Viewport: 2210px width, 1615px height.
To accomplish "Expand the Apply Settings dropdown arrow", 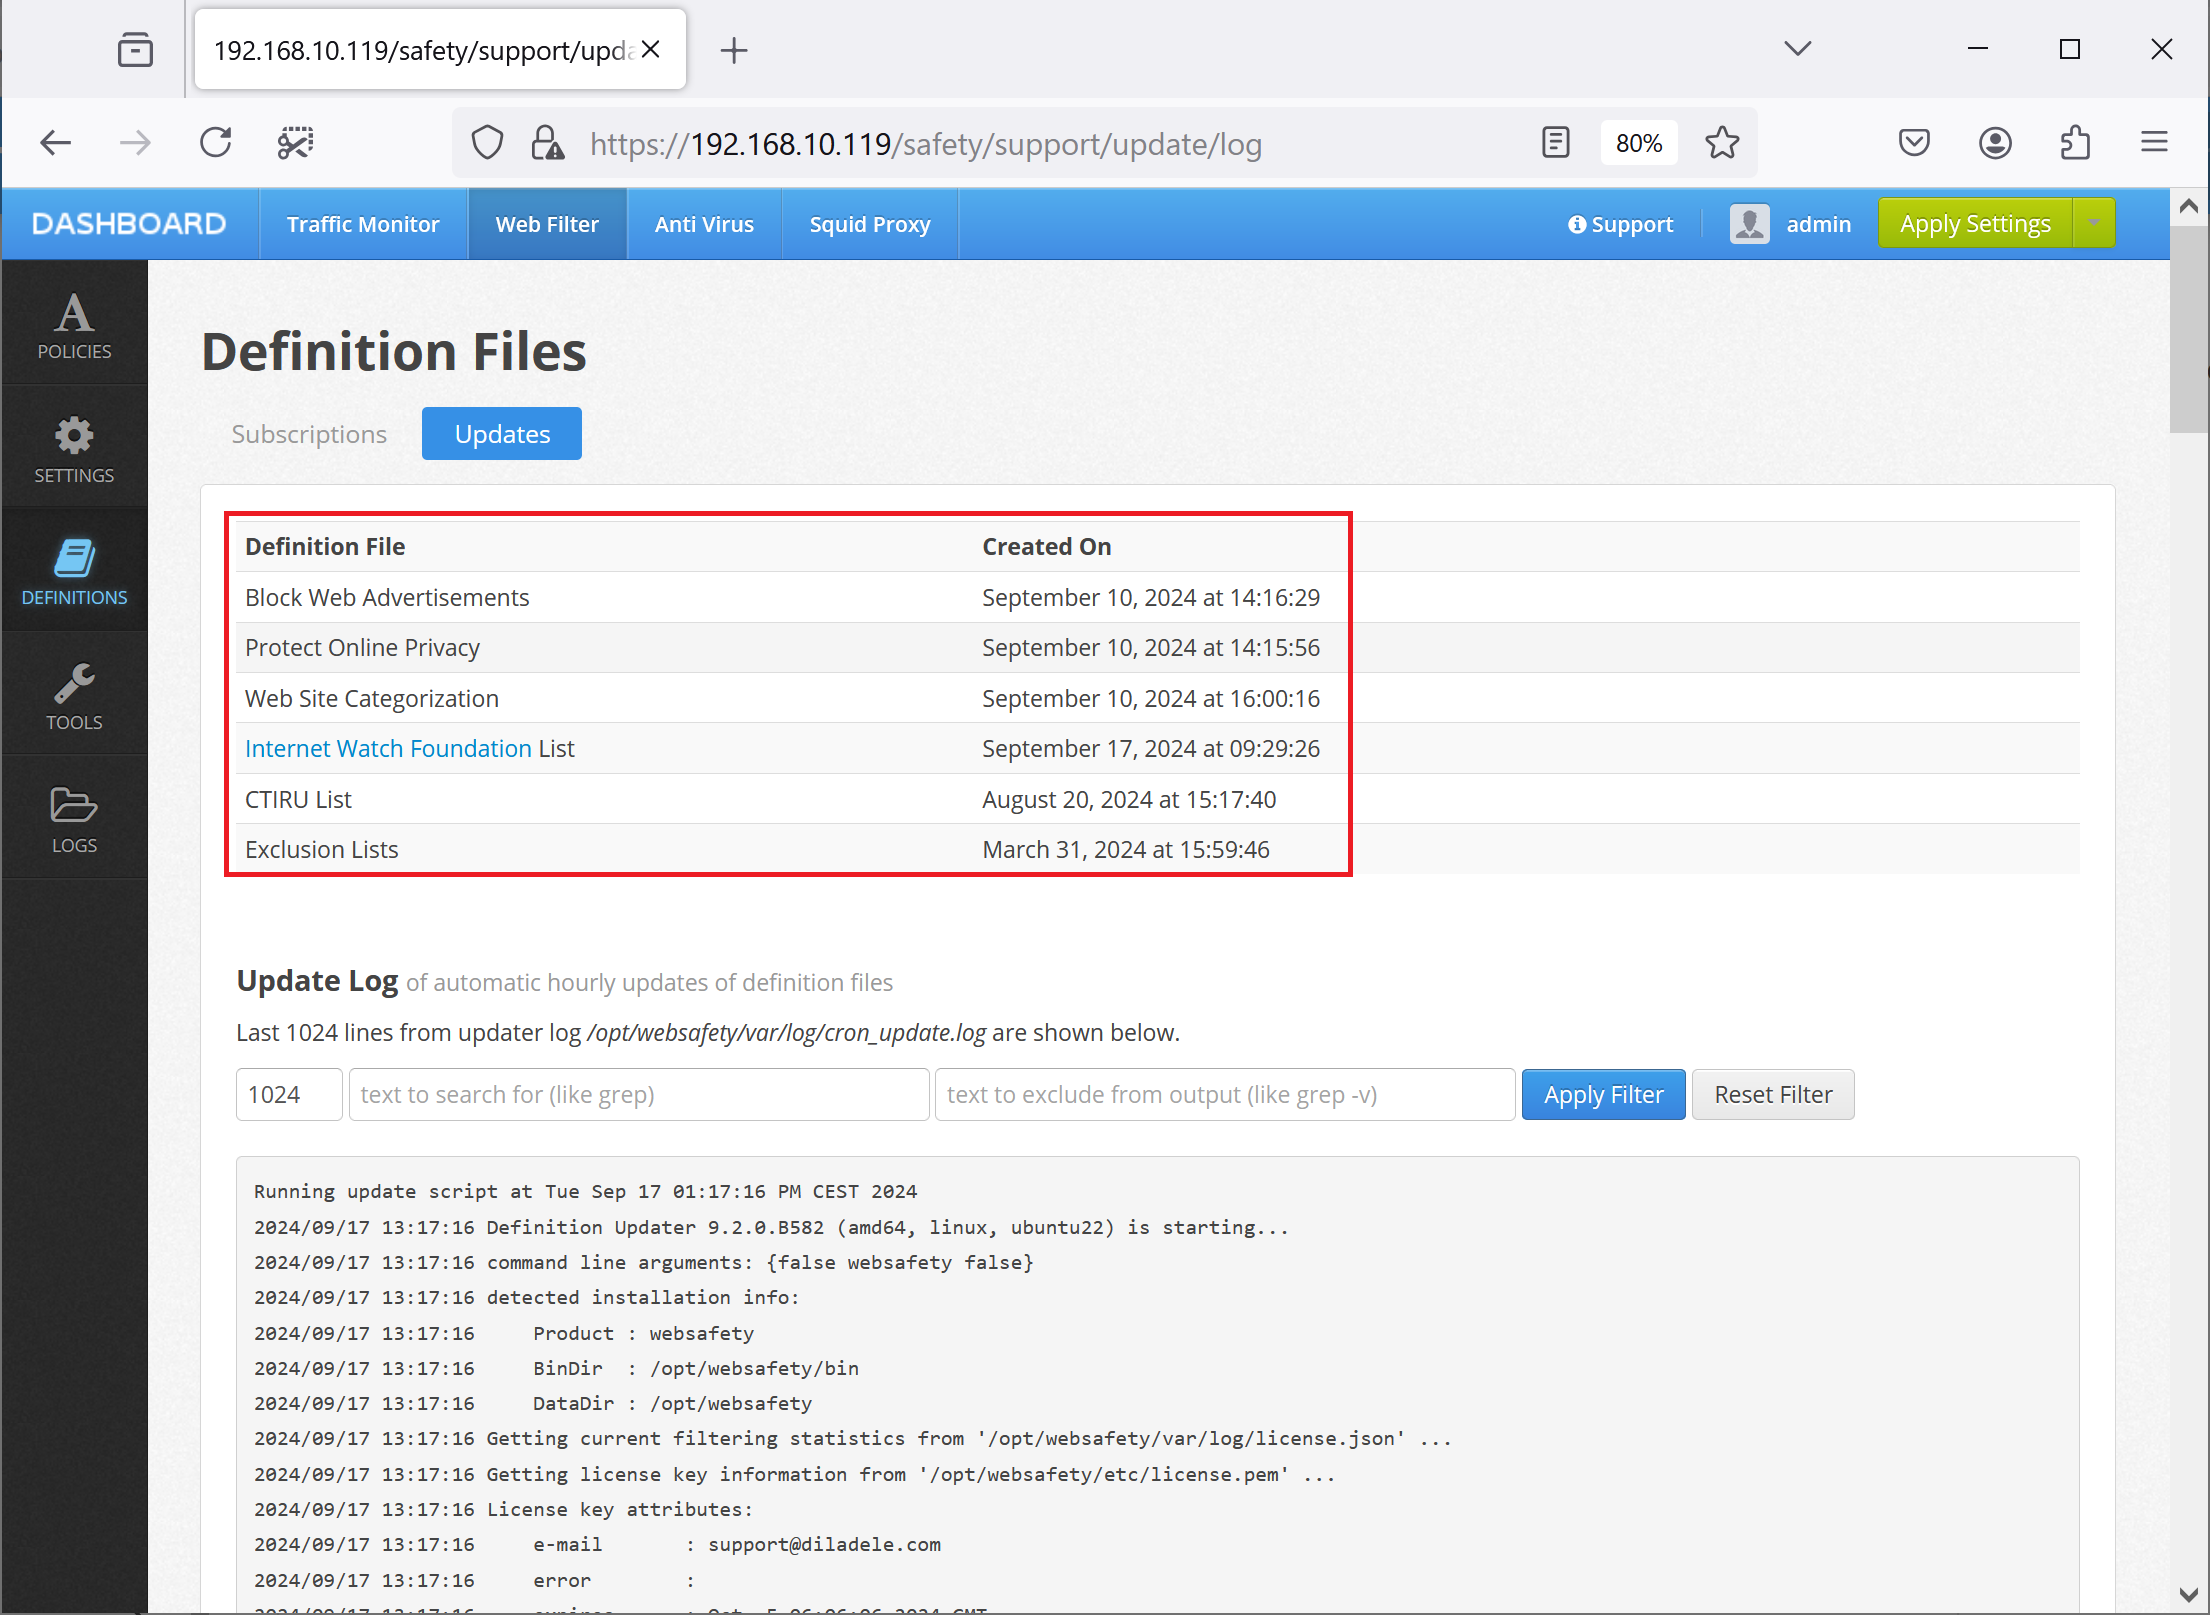I will (x=2094, y=223).
